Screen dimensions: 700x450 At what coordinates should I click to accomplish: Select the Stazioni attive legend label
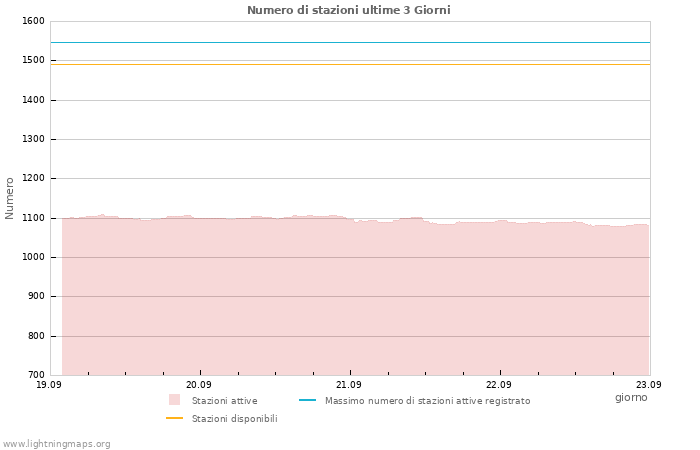[x=225, y=401]
